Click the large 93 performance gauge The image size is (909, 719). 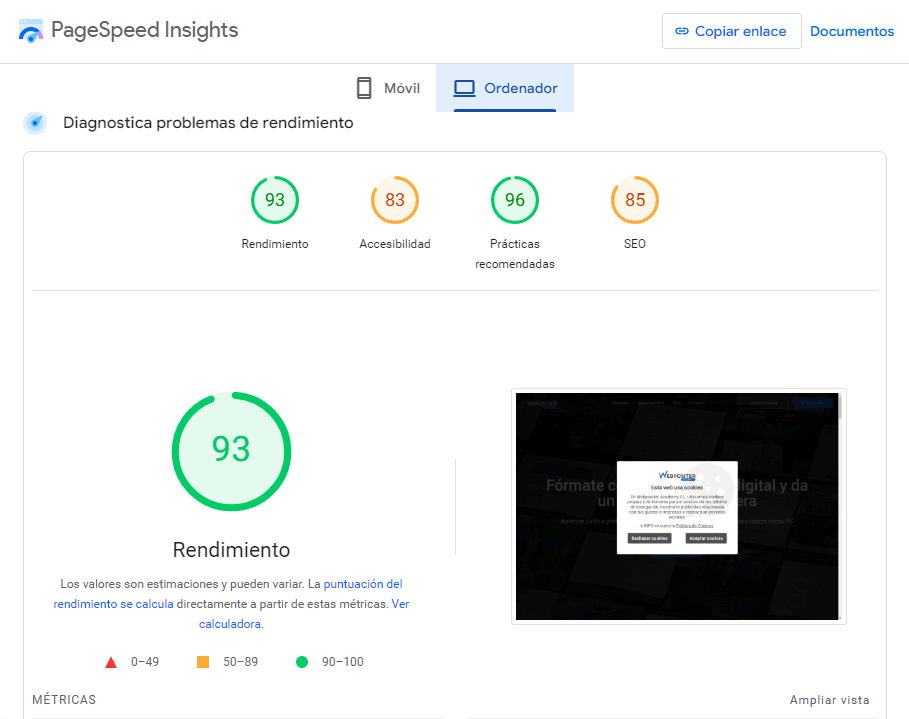[231, 451]
